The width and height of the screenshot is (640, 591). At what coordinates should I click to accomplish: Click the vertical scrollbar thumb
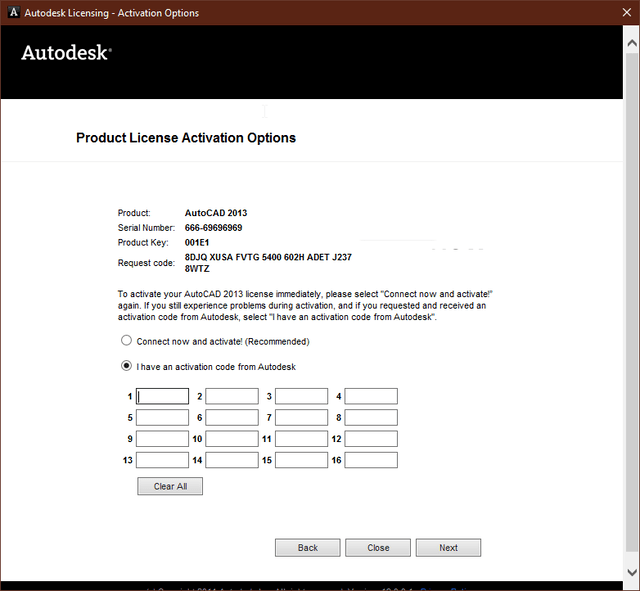pyautogui.click(x=632, y=302)
